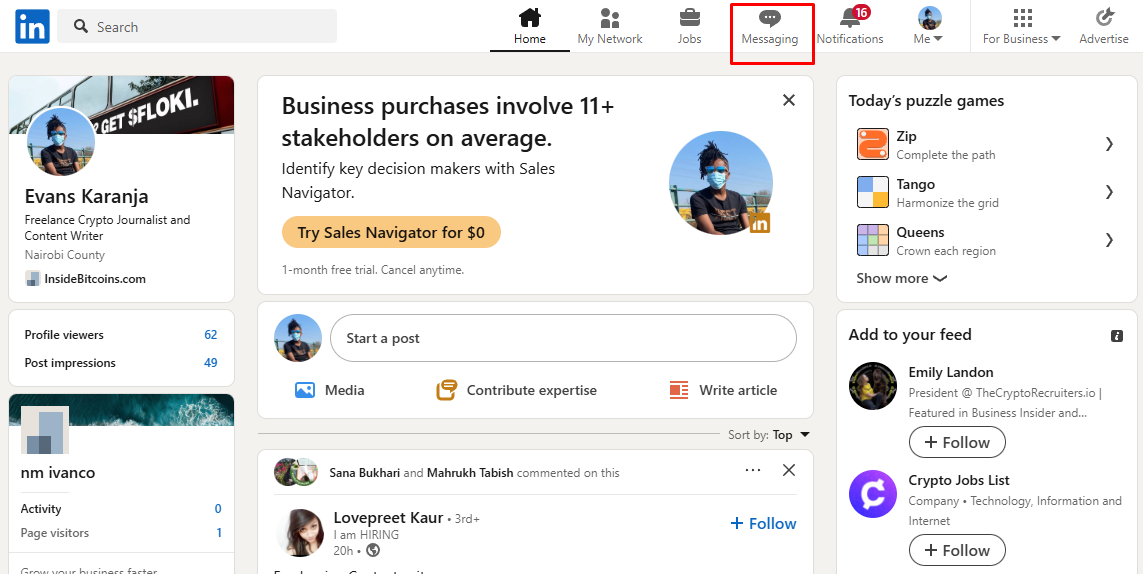Screen dimensions: 1143x574
Task: Open the Jobs tab
Action: (x=690, y=27)
